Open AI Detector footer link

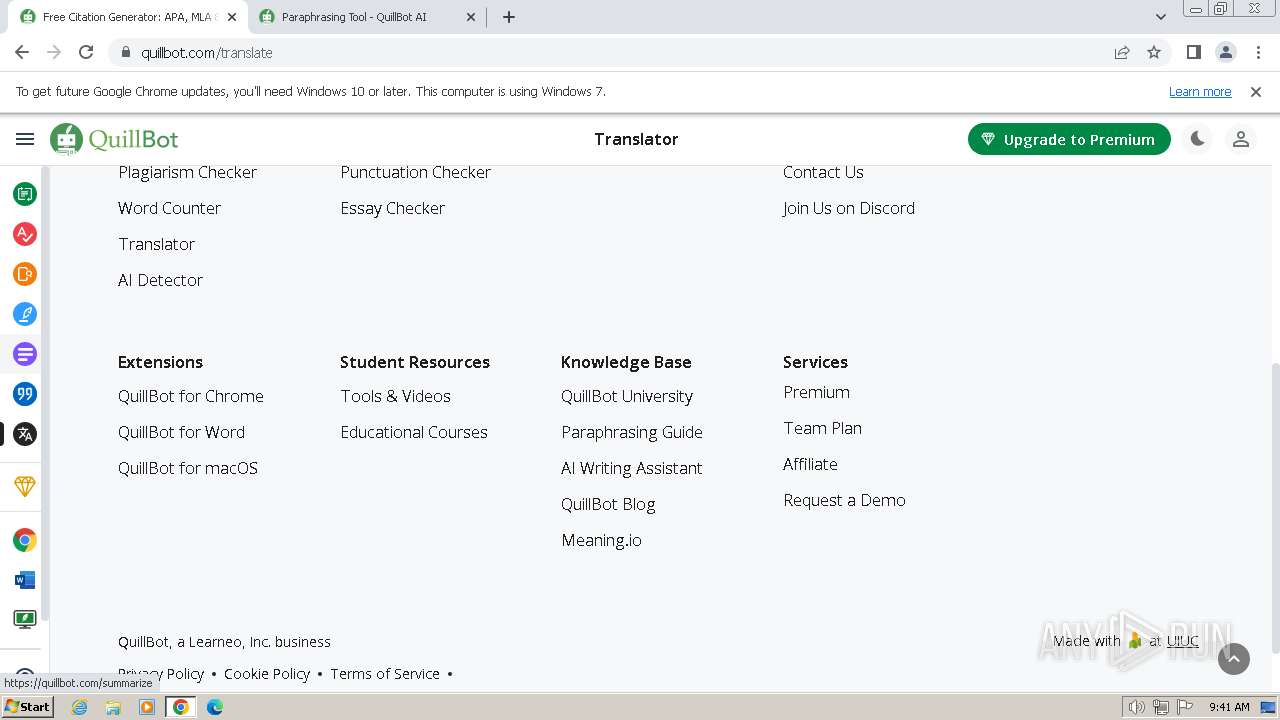(x=160, y=280)
